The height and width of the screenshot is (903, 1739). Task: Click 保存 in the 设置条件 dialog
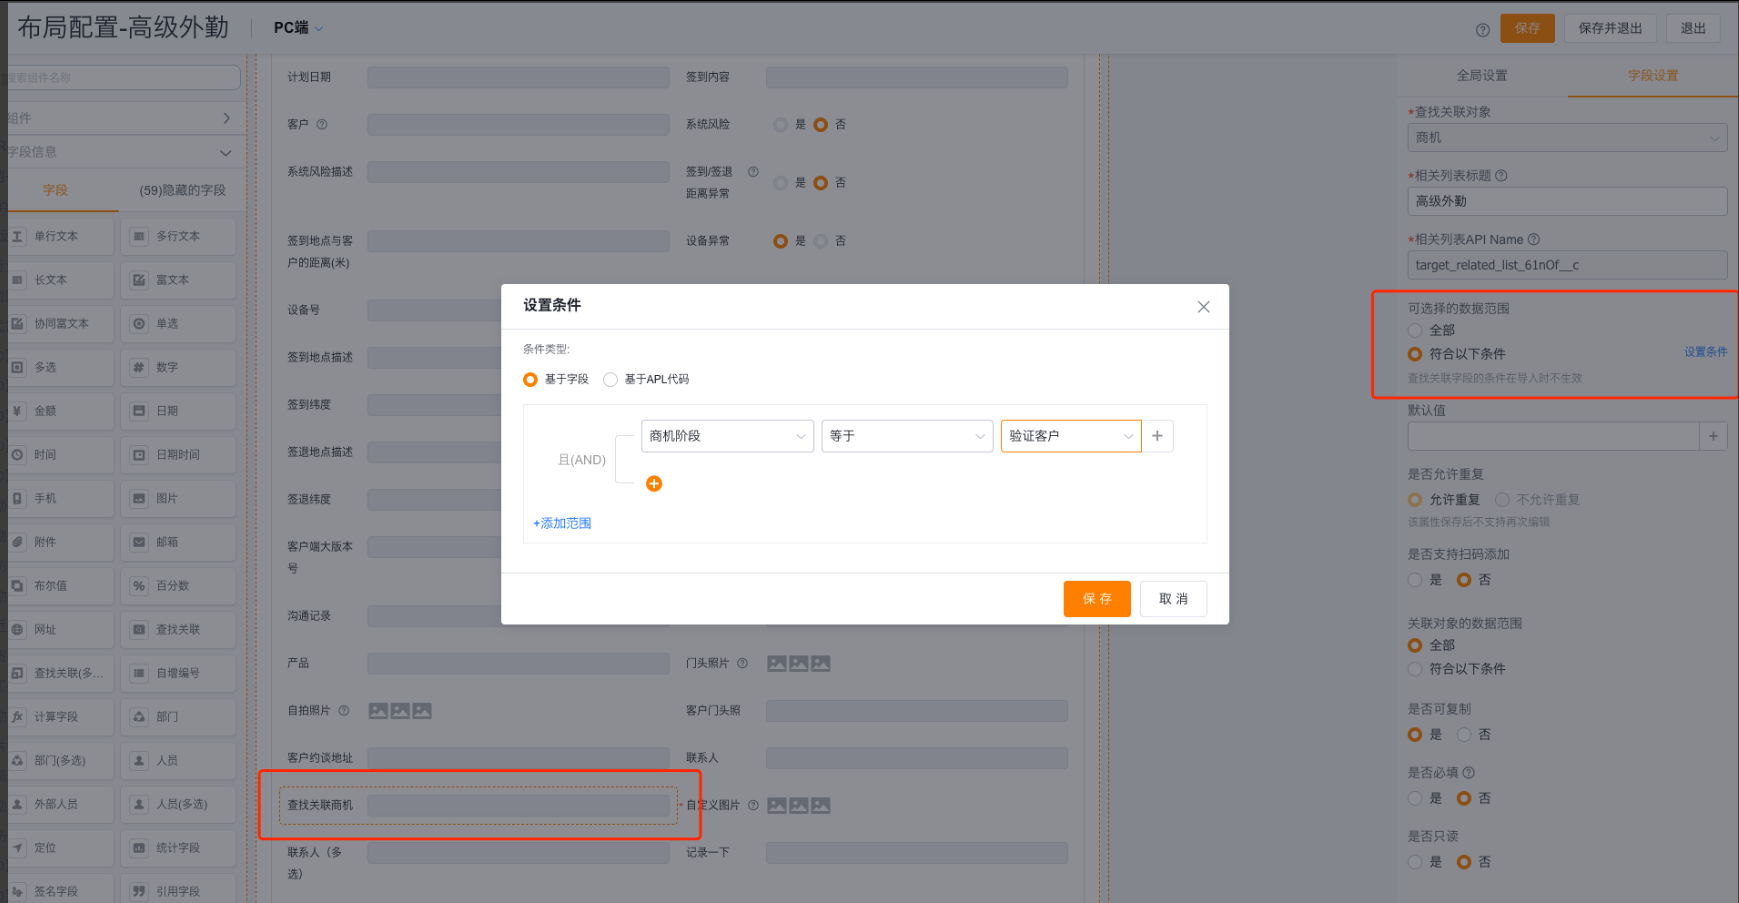tap(1097, 598)
